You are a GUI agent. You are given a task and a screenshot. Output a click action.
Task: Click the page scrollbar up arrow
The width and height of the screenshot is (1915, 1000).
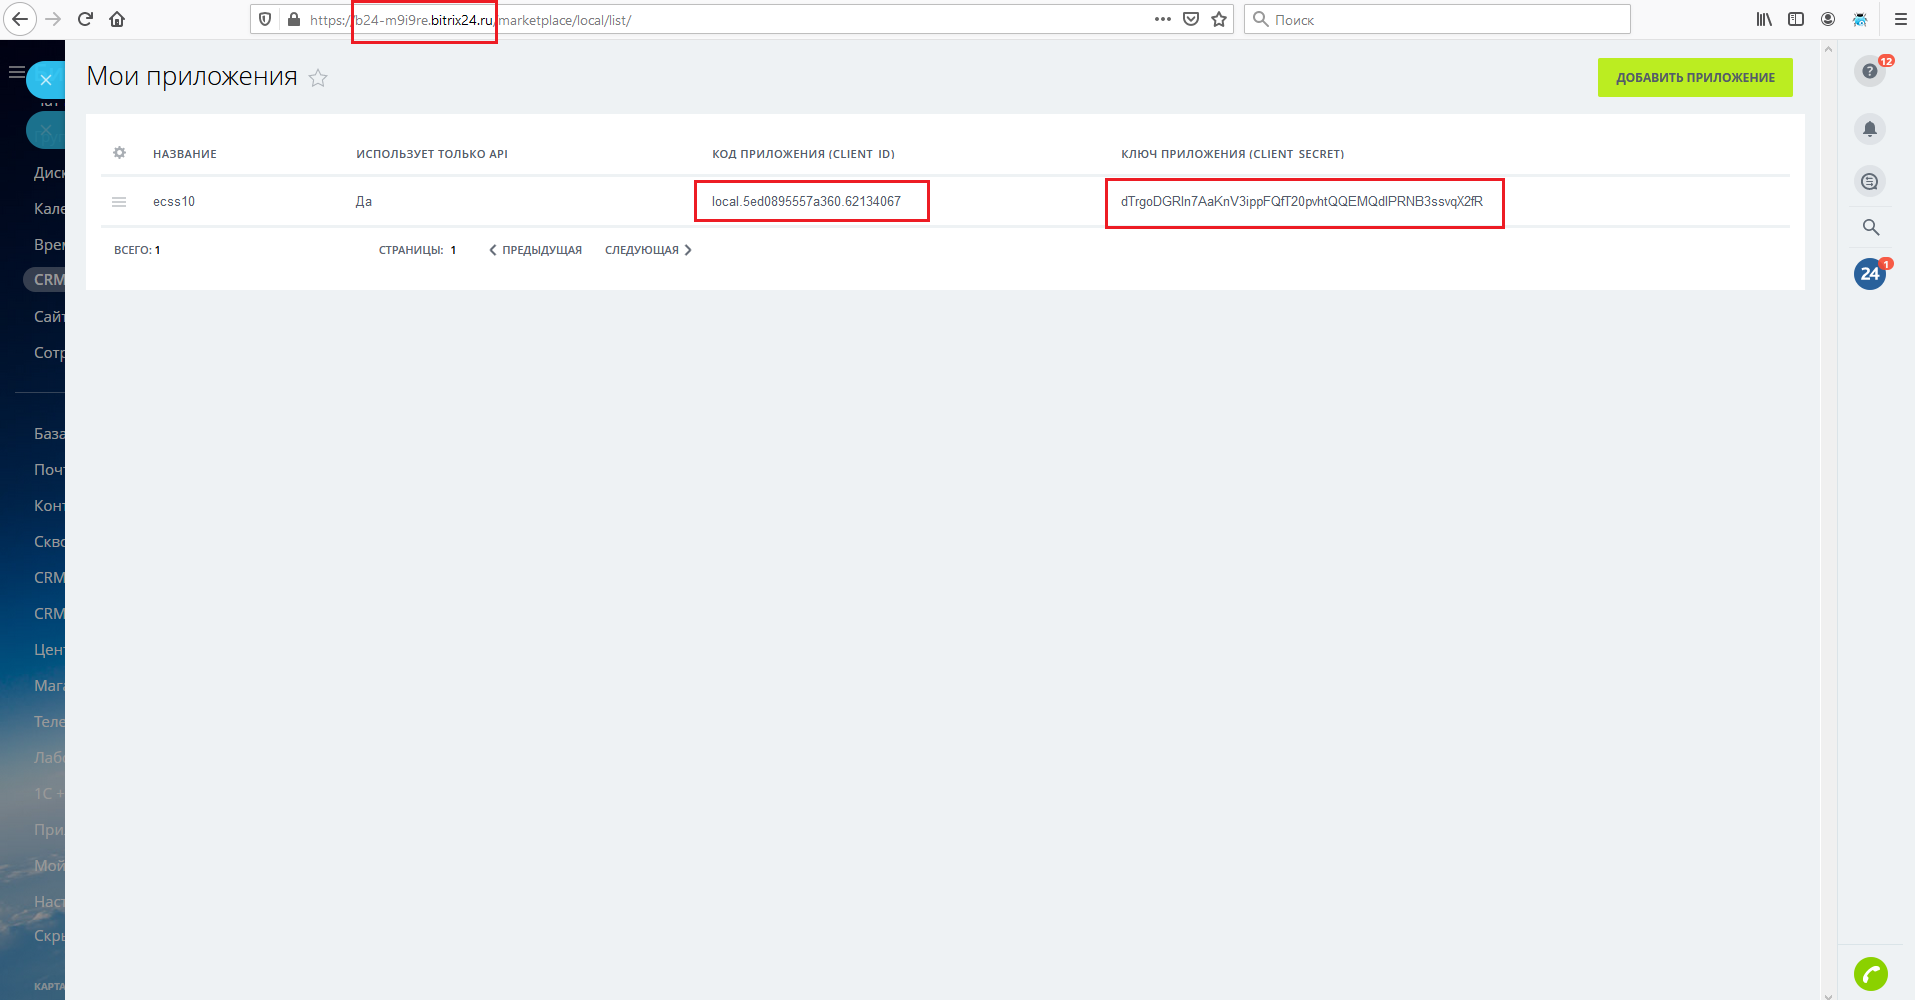pos(1828,48)
